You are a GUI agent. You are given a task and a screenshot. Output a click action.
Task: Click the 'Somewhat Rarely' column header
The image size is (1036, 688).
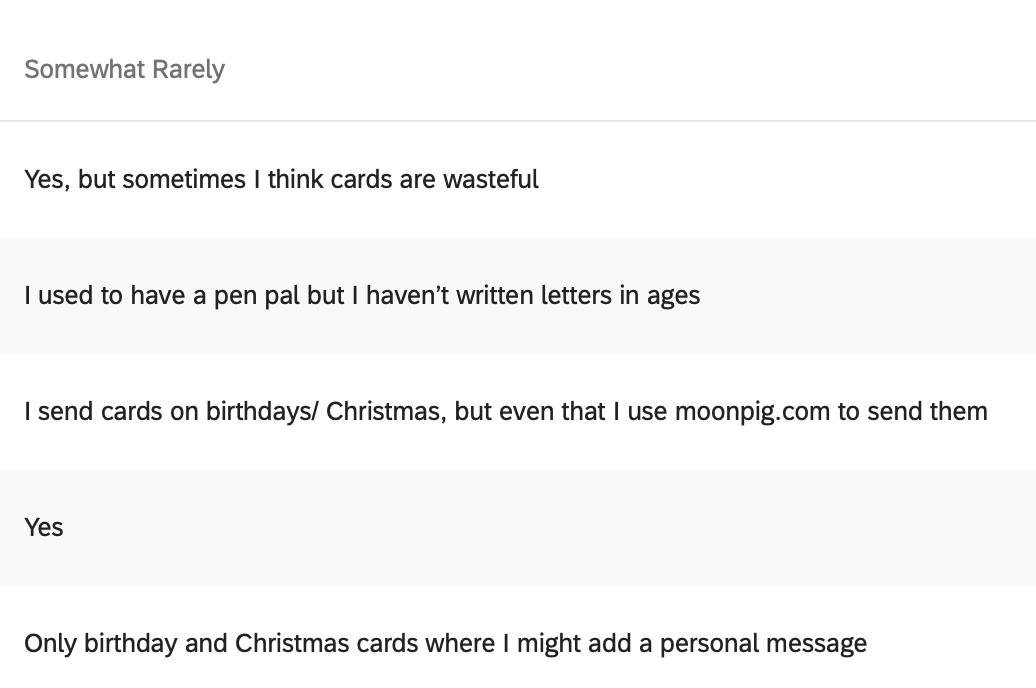tap(124, 69)
